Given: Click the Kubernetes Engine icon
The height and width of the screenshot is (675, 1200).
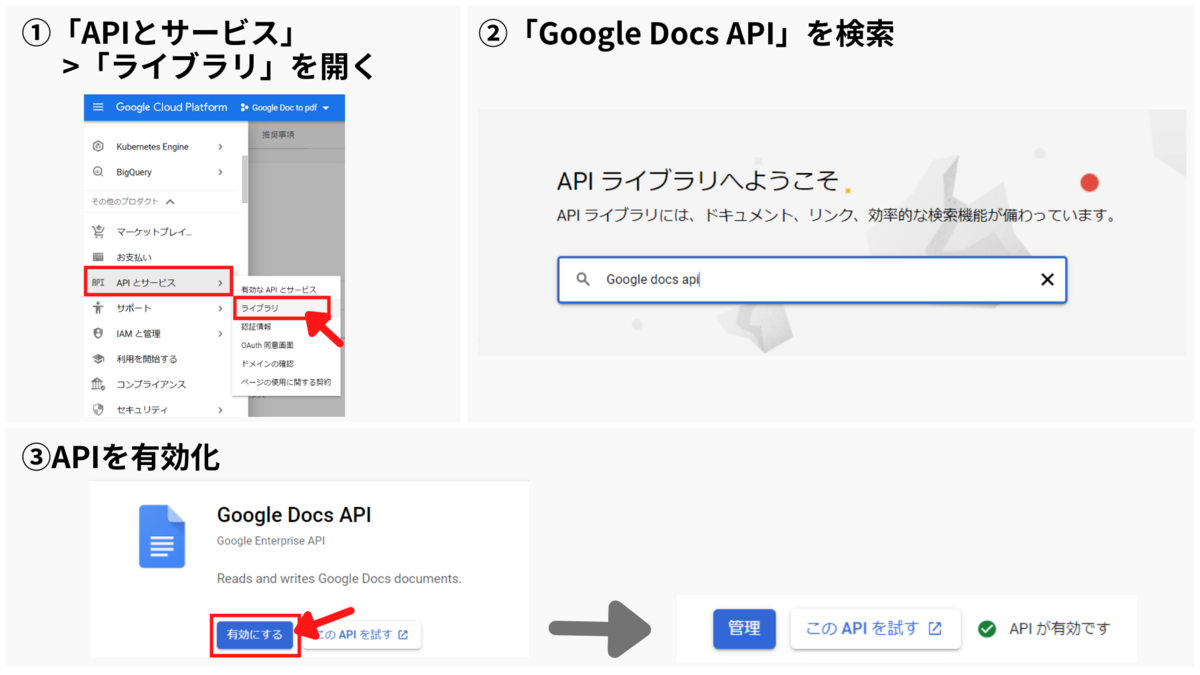Looking at the screenshot, I should pos(98,146).
